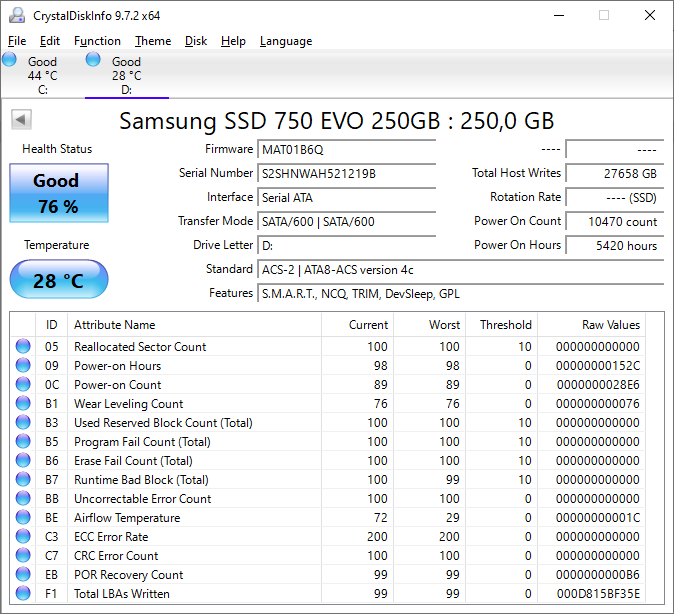Click the Attribute Name column header
The image size is (674, 614).
point(114,325)
